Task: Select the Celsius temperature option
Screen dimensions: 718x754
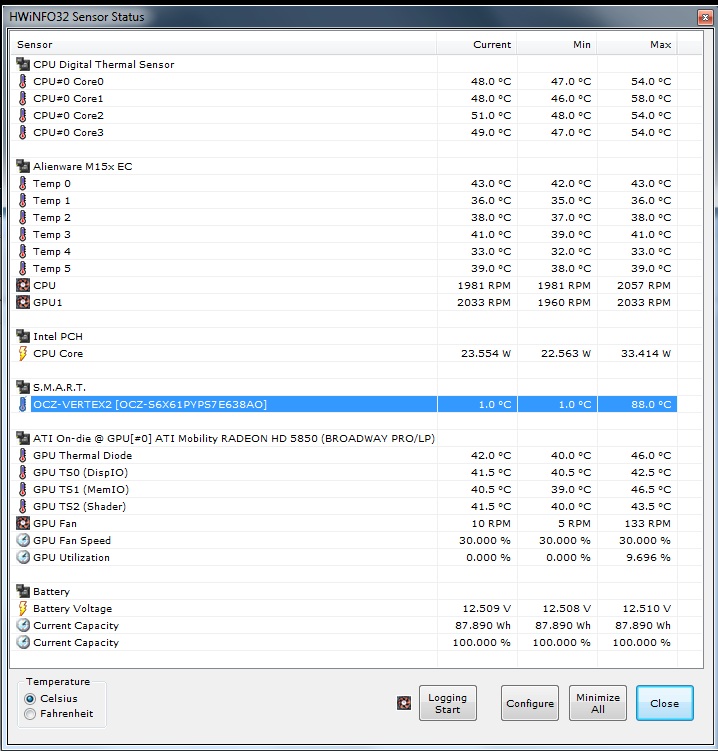Action: [x=30, y=699]
